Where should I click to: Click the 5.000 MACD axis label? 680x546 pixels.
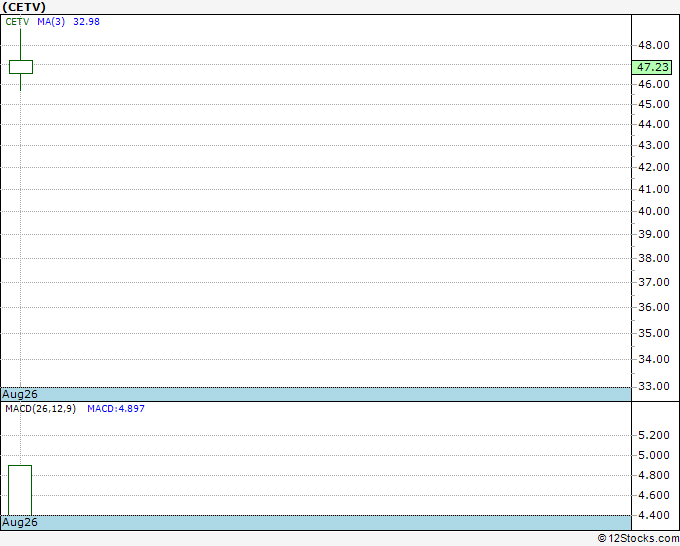(x=654, y=455)
